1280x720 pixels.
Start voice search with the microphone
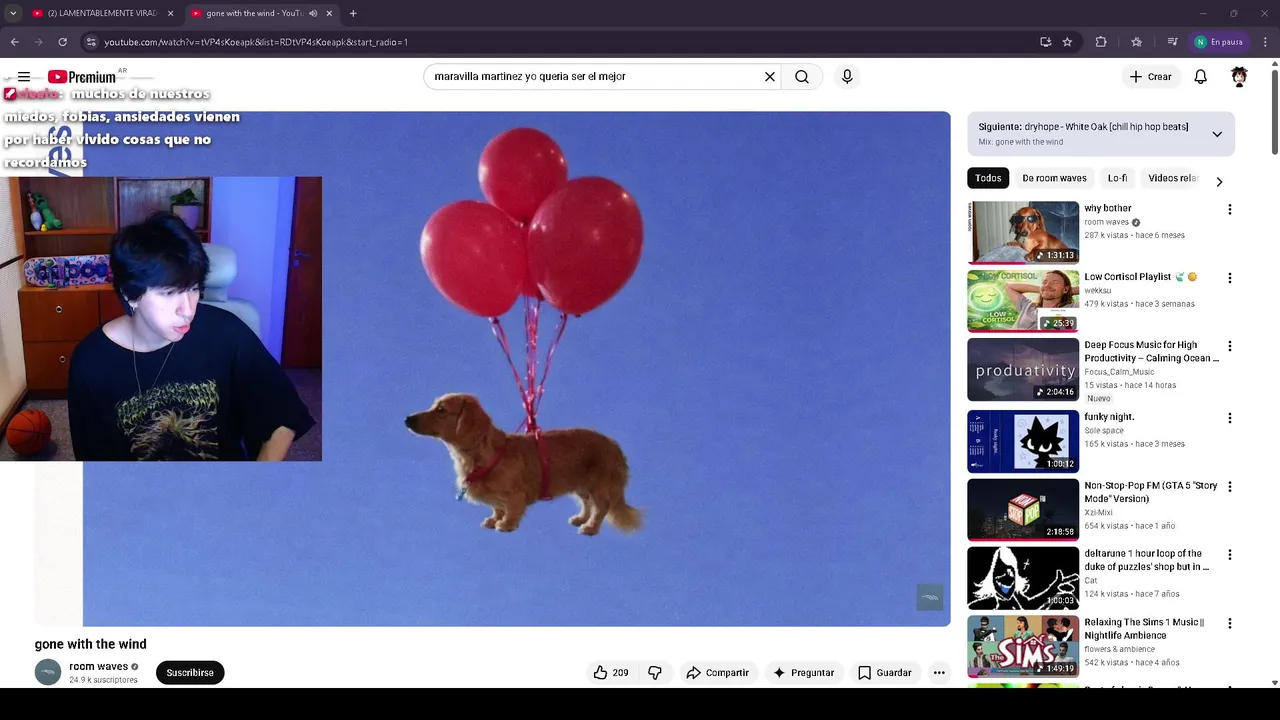(x=847, y=77)
